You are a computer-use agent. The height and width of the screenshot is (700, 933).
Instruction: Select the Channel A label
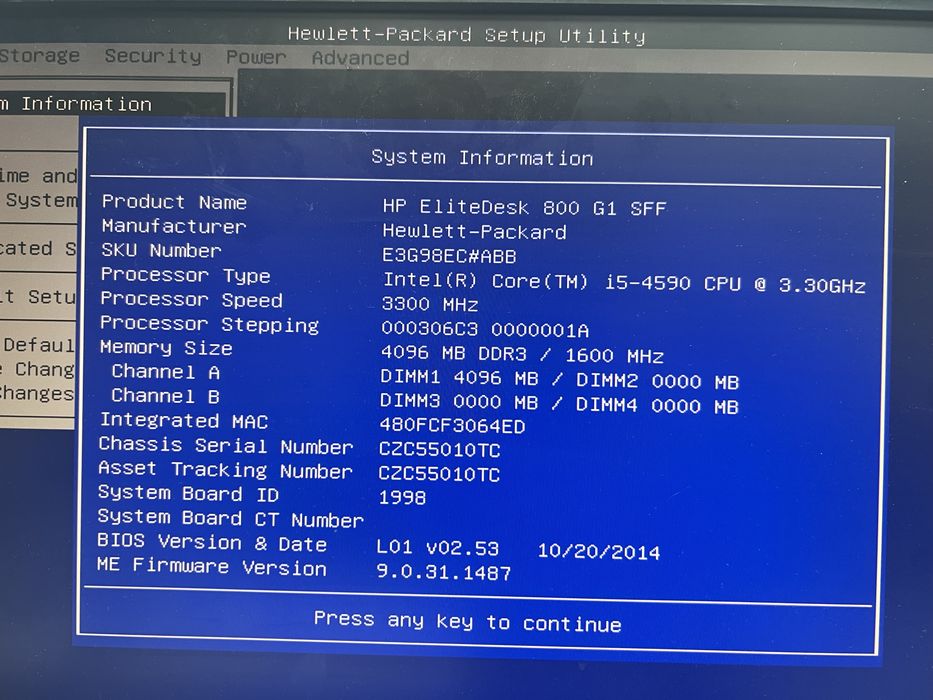pos(165,372)
